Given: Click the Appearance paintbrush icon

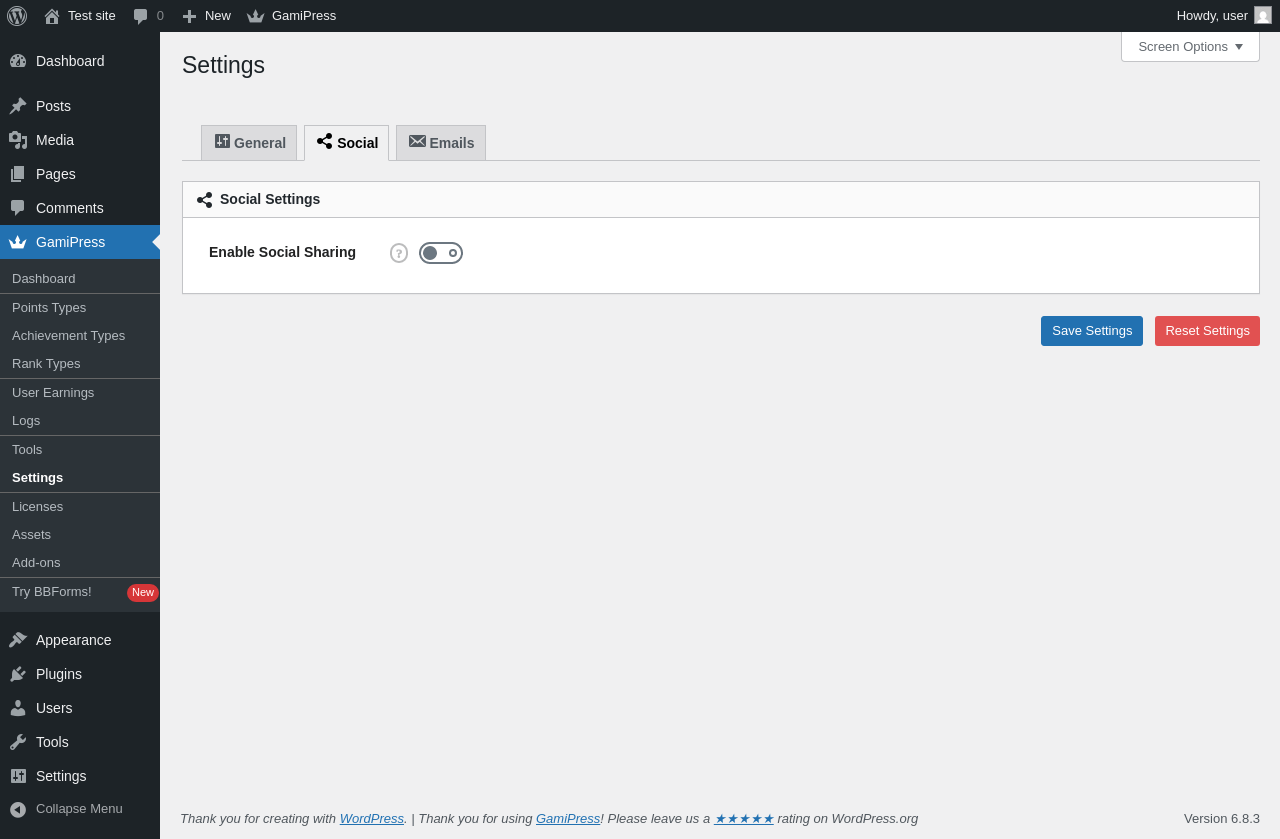Looking at the screenshot, I should (18, 640).
